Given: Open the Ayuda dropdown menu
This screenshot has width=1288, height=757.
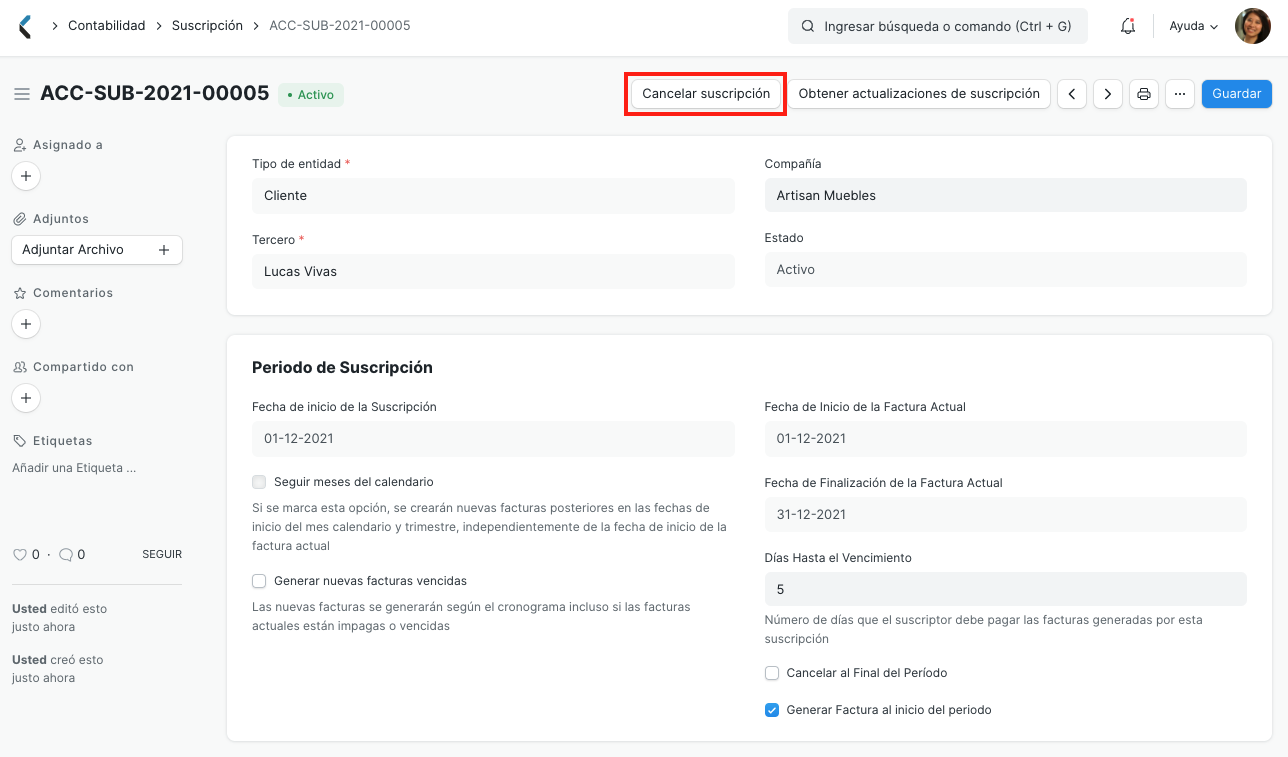Looking at the screenshot, I should pos(1194,27).
